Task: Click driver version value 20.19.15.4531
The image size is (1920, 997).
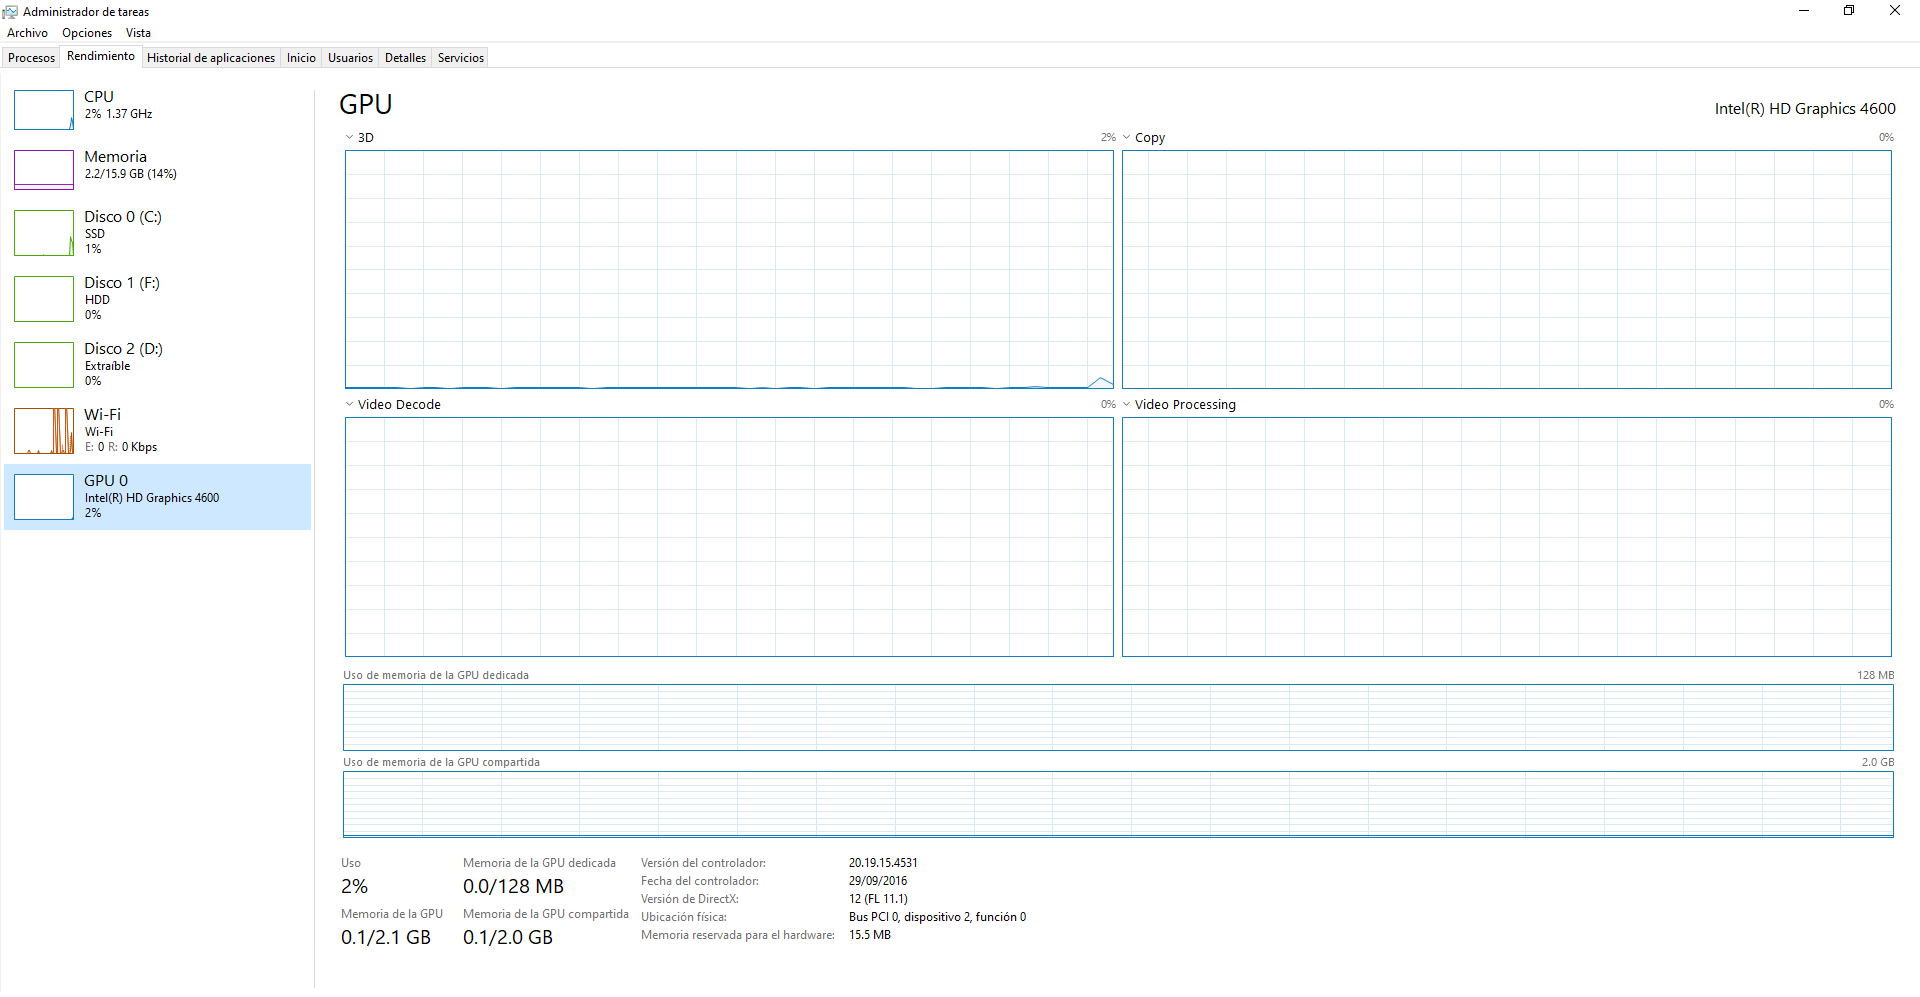Action: 883,863
